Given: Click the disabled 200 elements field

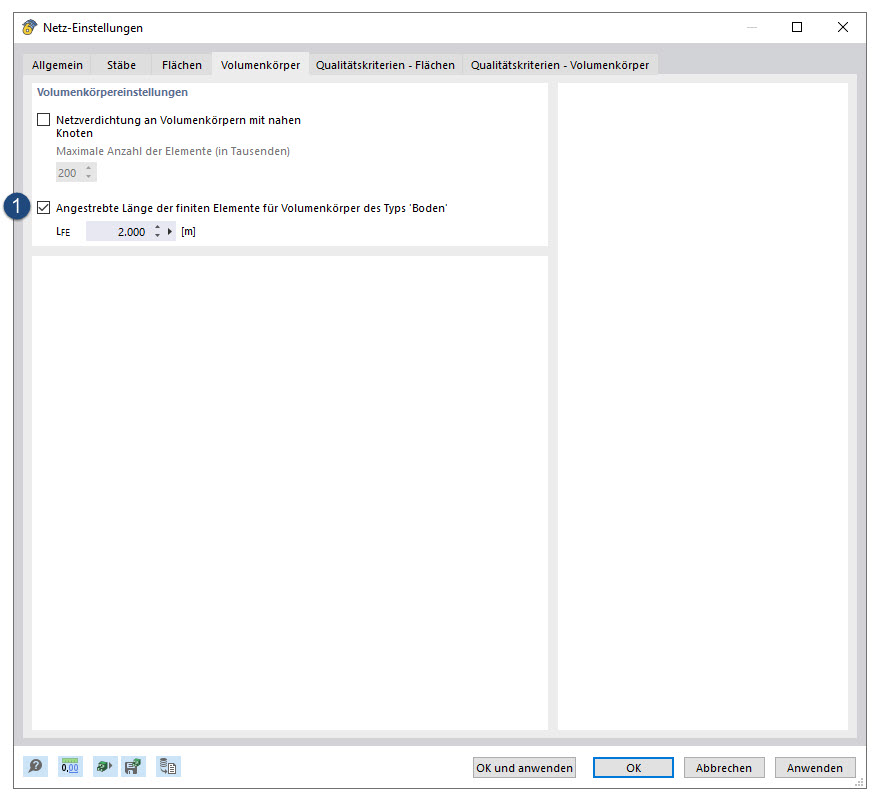Looking at the screenshot, I should tap(76, 173).
